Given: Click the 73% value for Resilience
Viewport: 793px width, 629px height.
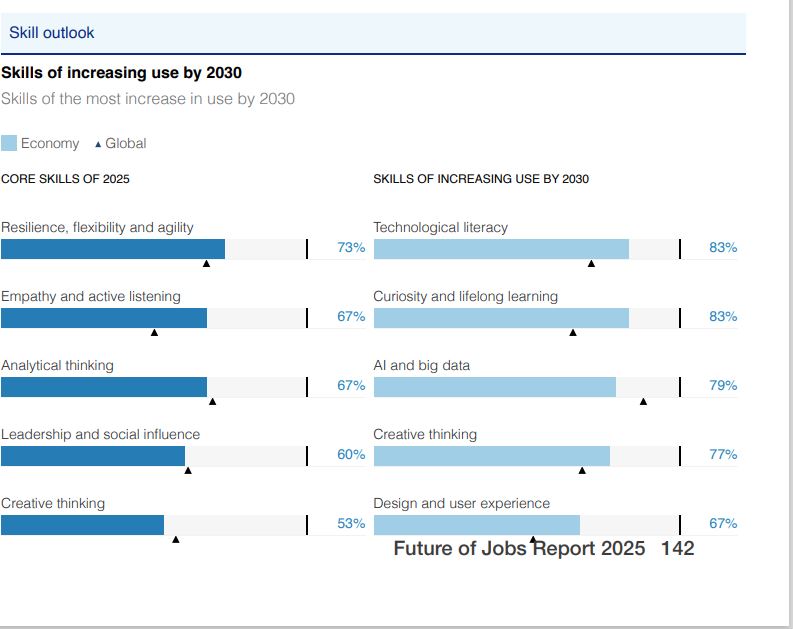Looking at the screenshot, I should [351, 248].
